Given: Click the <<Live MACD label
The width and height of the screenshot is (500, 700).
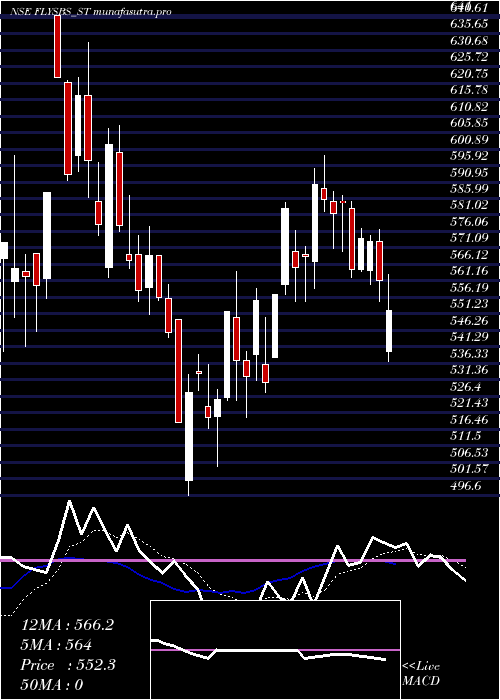Looking at the screenshot, I should pyautogui.click(x=421, y=674).
